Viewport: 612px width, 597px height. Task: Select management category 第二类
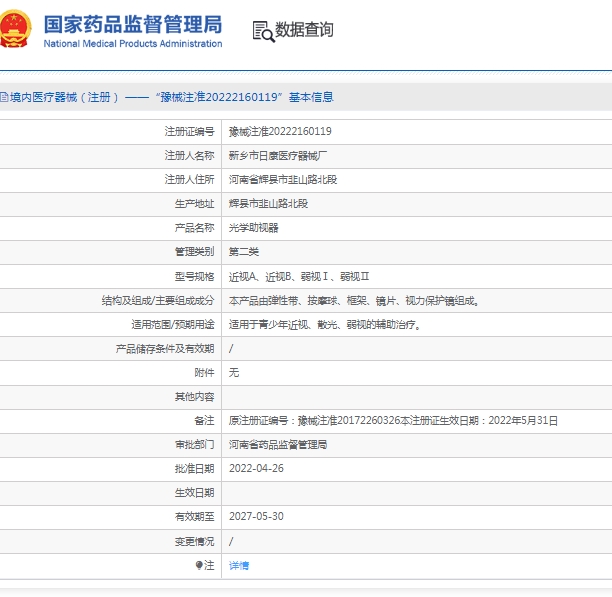pos(244,252)
